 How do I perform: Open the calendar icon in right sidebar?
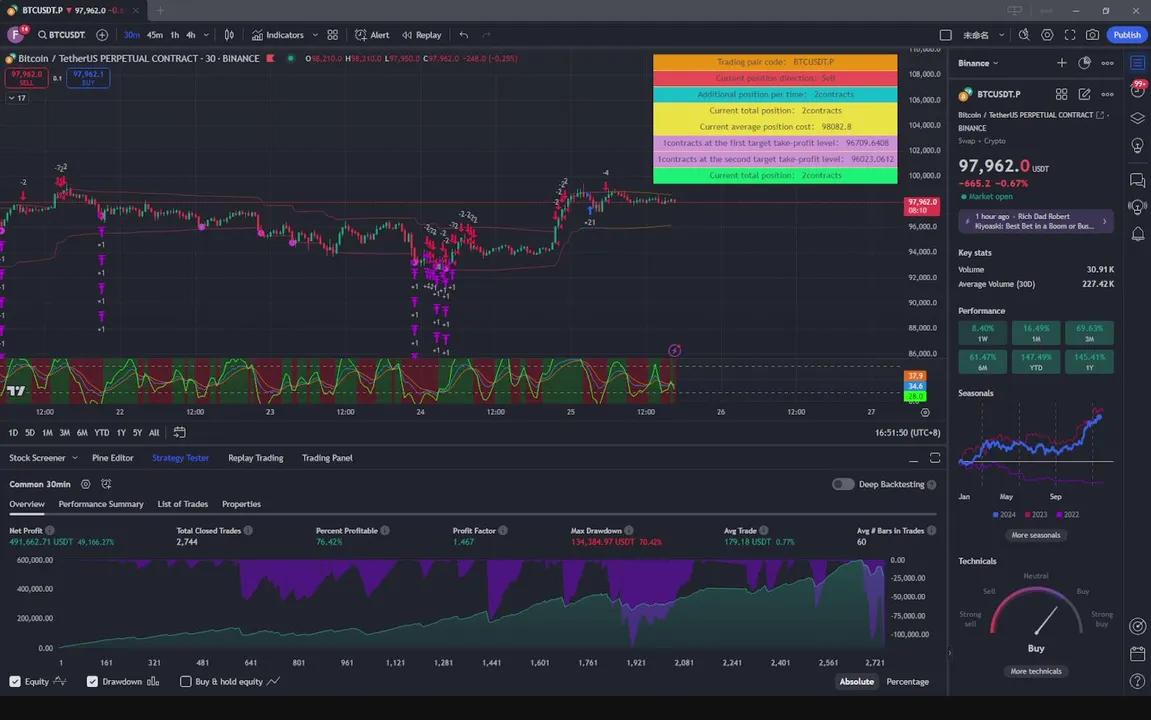(x=1138, y=653)
